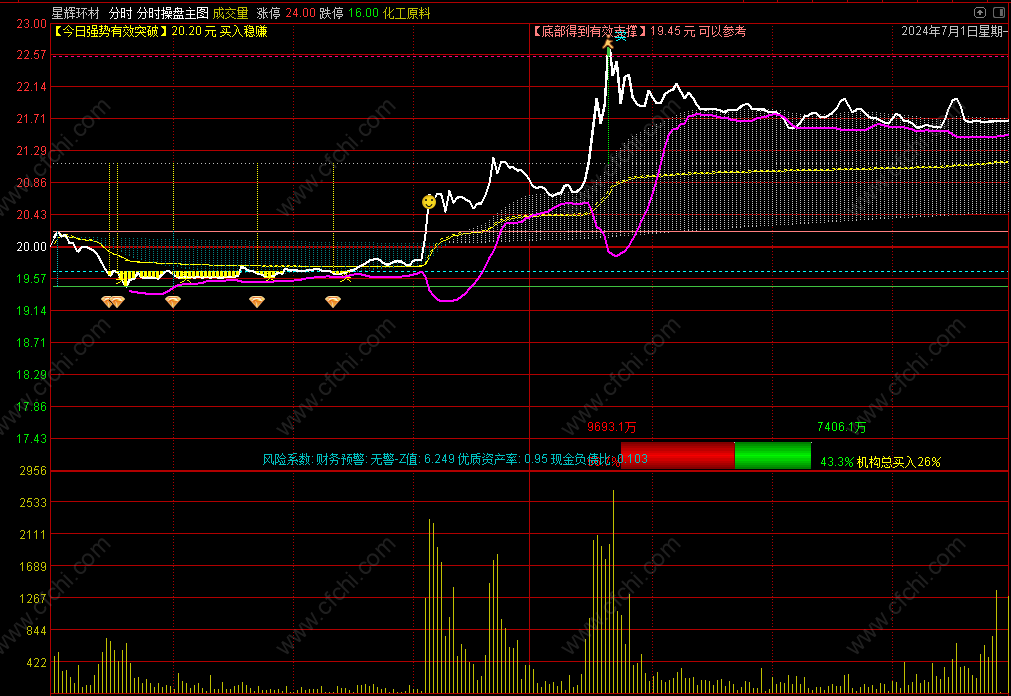Screen dimensions: 1011x696
Task: Click the yellow smiley face buy marker
Action: pos(429,202)
